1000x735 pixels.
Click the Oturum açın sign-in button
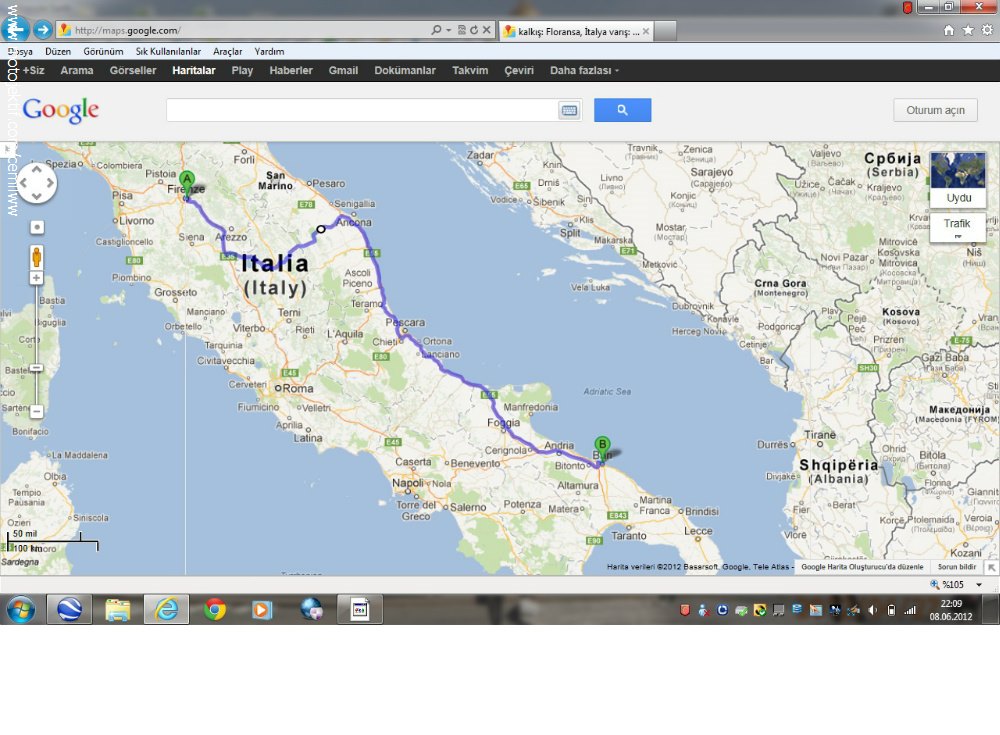pyautogui.click(x=936, y=110)
